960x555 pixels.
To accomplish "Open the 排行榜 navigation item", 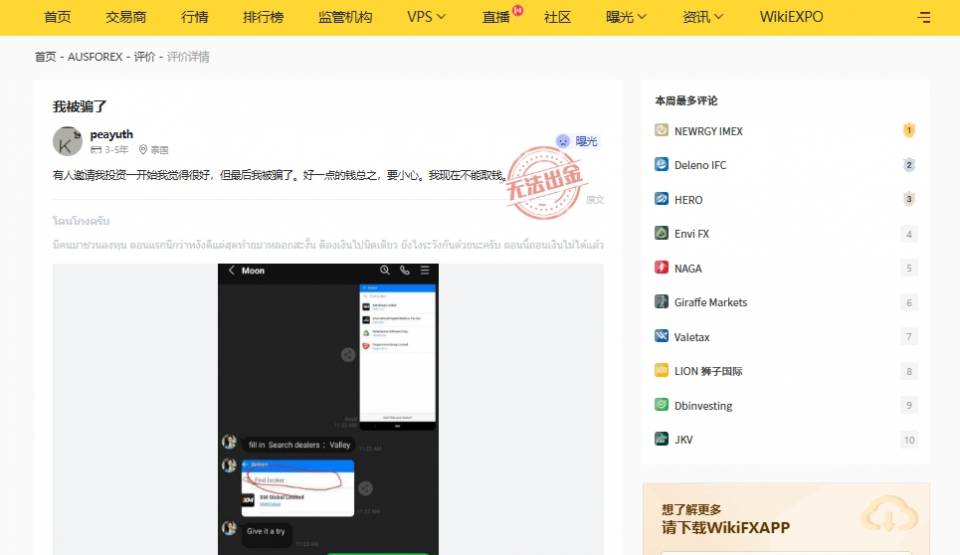I will coord(263,17).
